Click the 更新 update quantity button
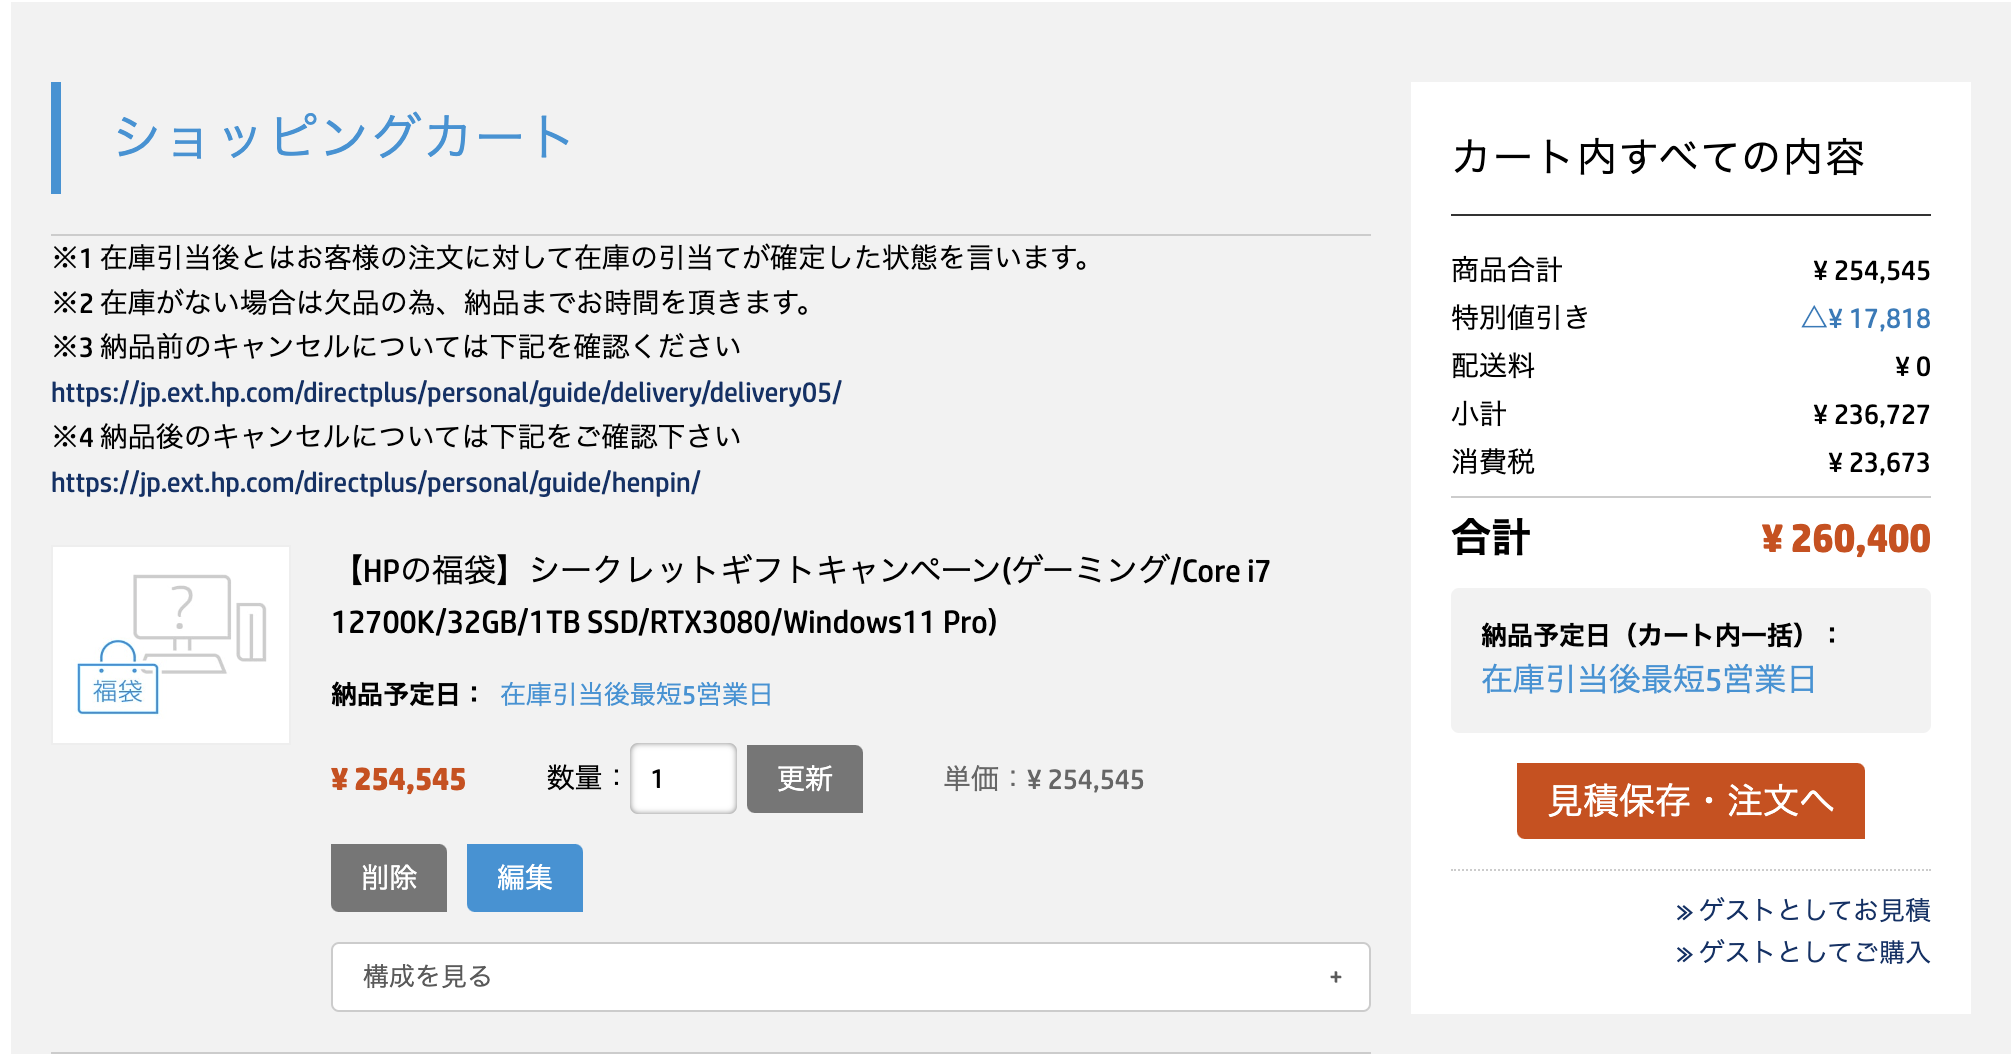2014x1054 pixels. pos(805,778)
